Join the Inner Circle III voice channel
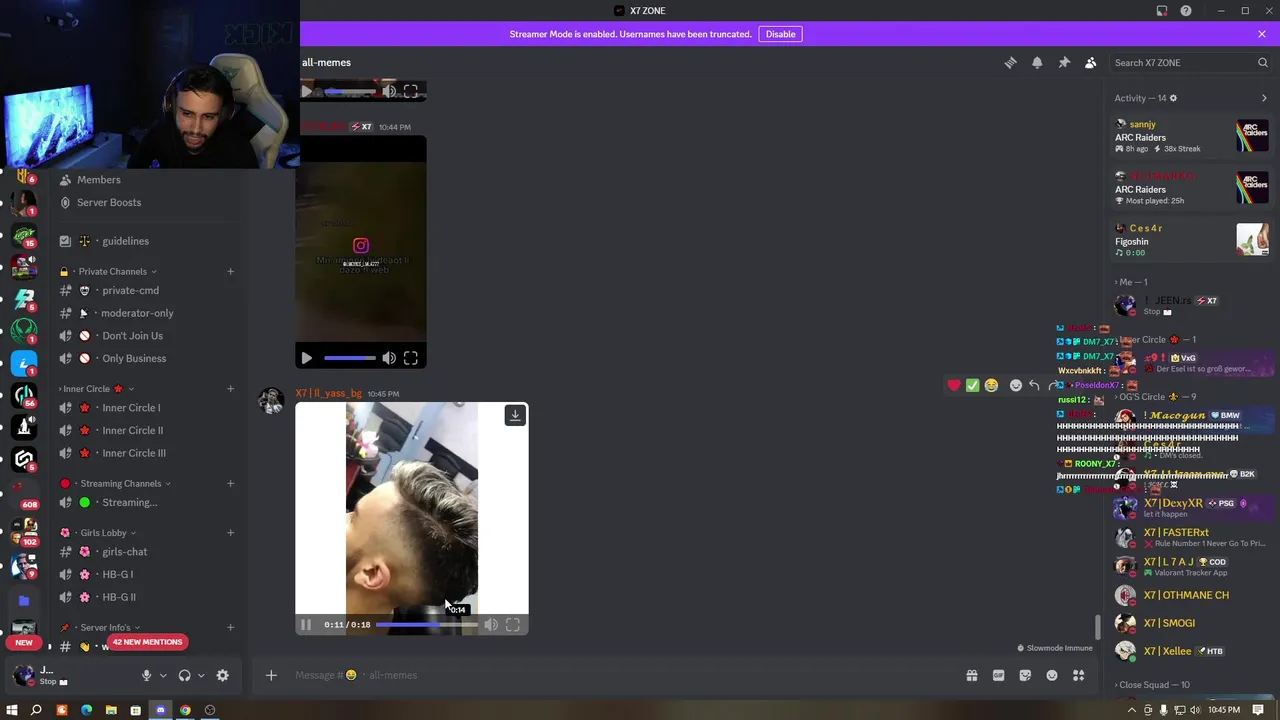 point(134,453)
